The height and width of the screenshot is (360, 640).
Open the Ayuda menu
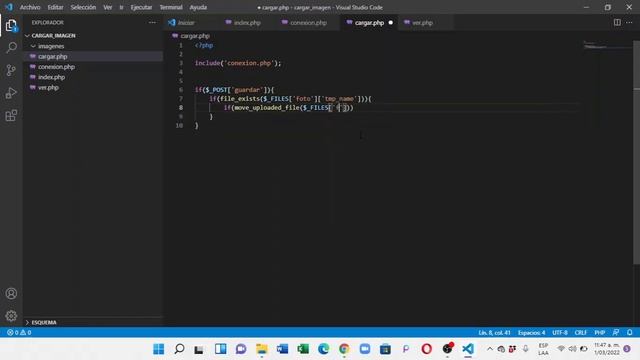pos(198,7)
